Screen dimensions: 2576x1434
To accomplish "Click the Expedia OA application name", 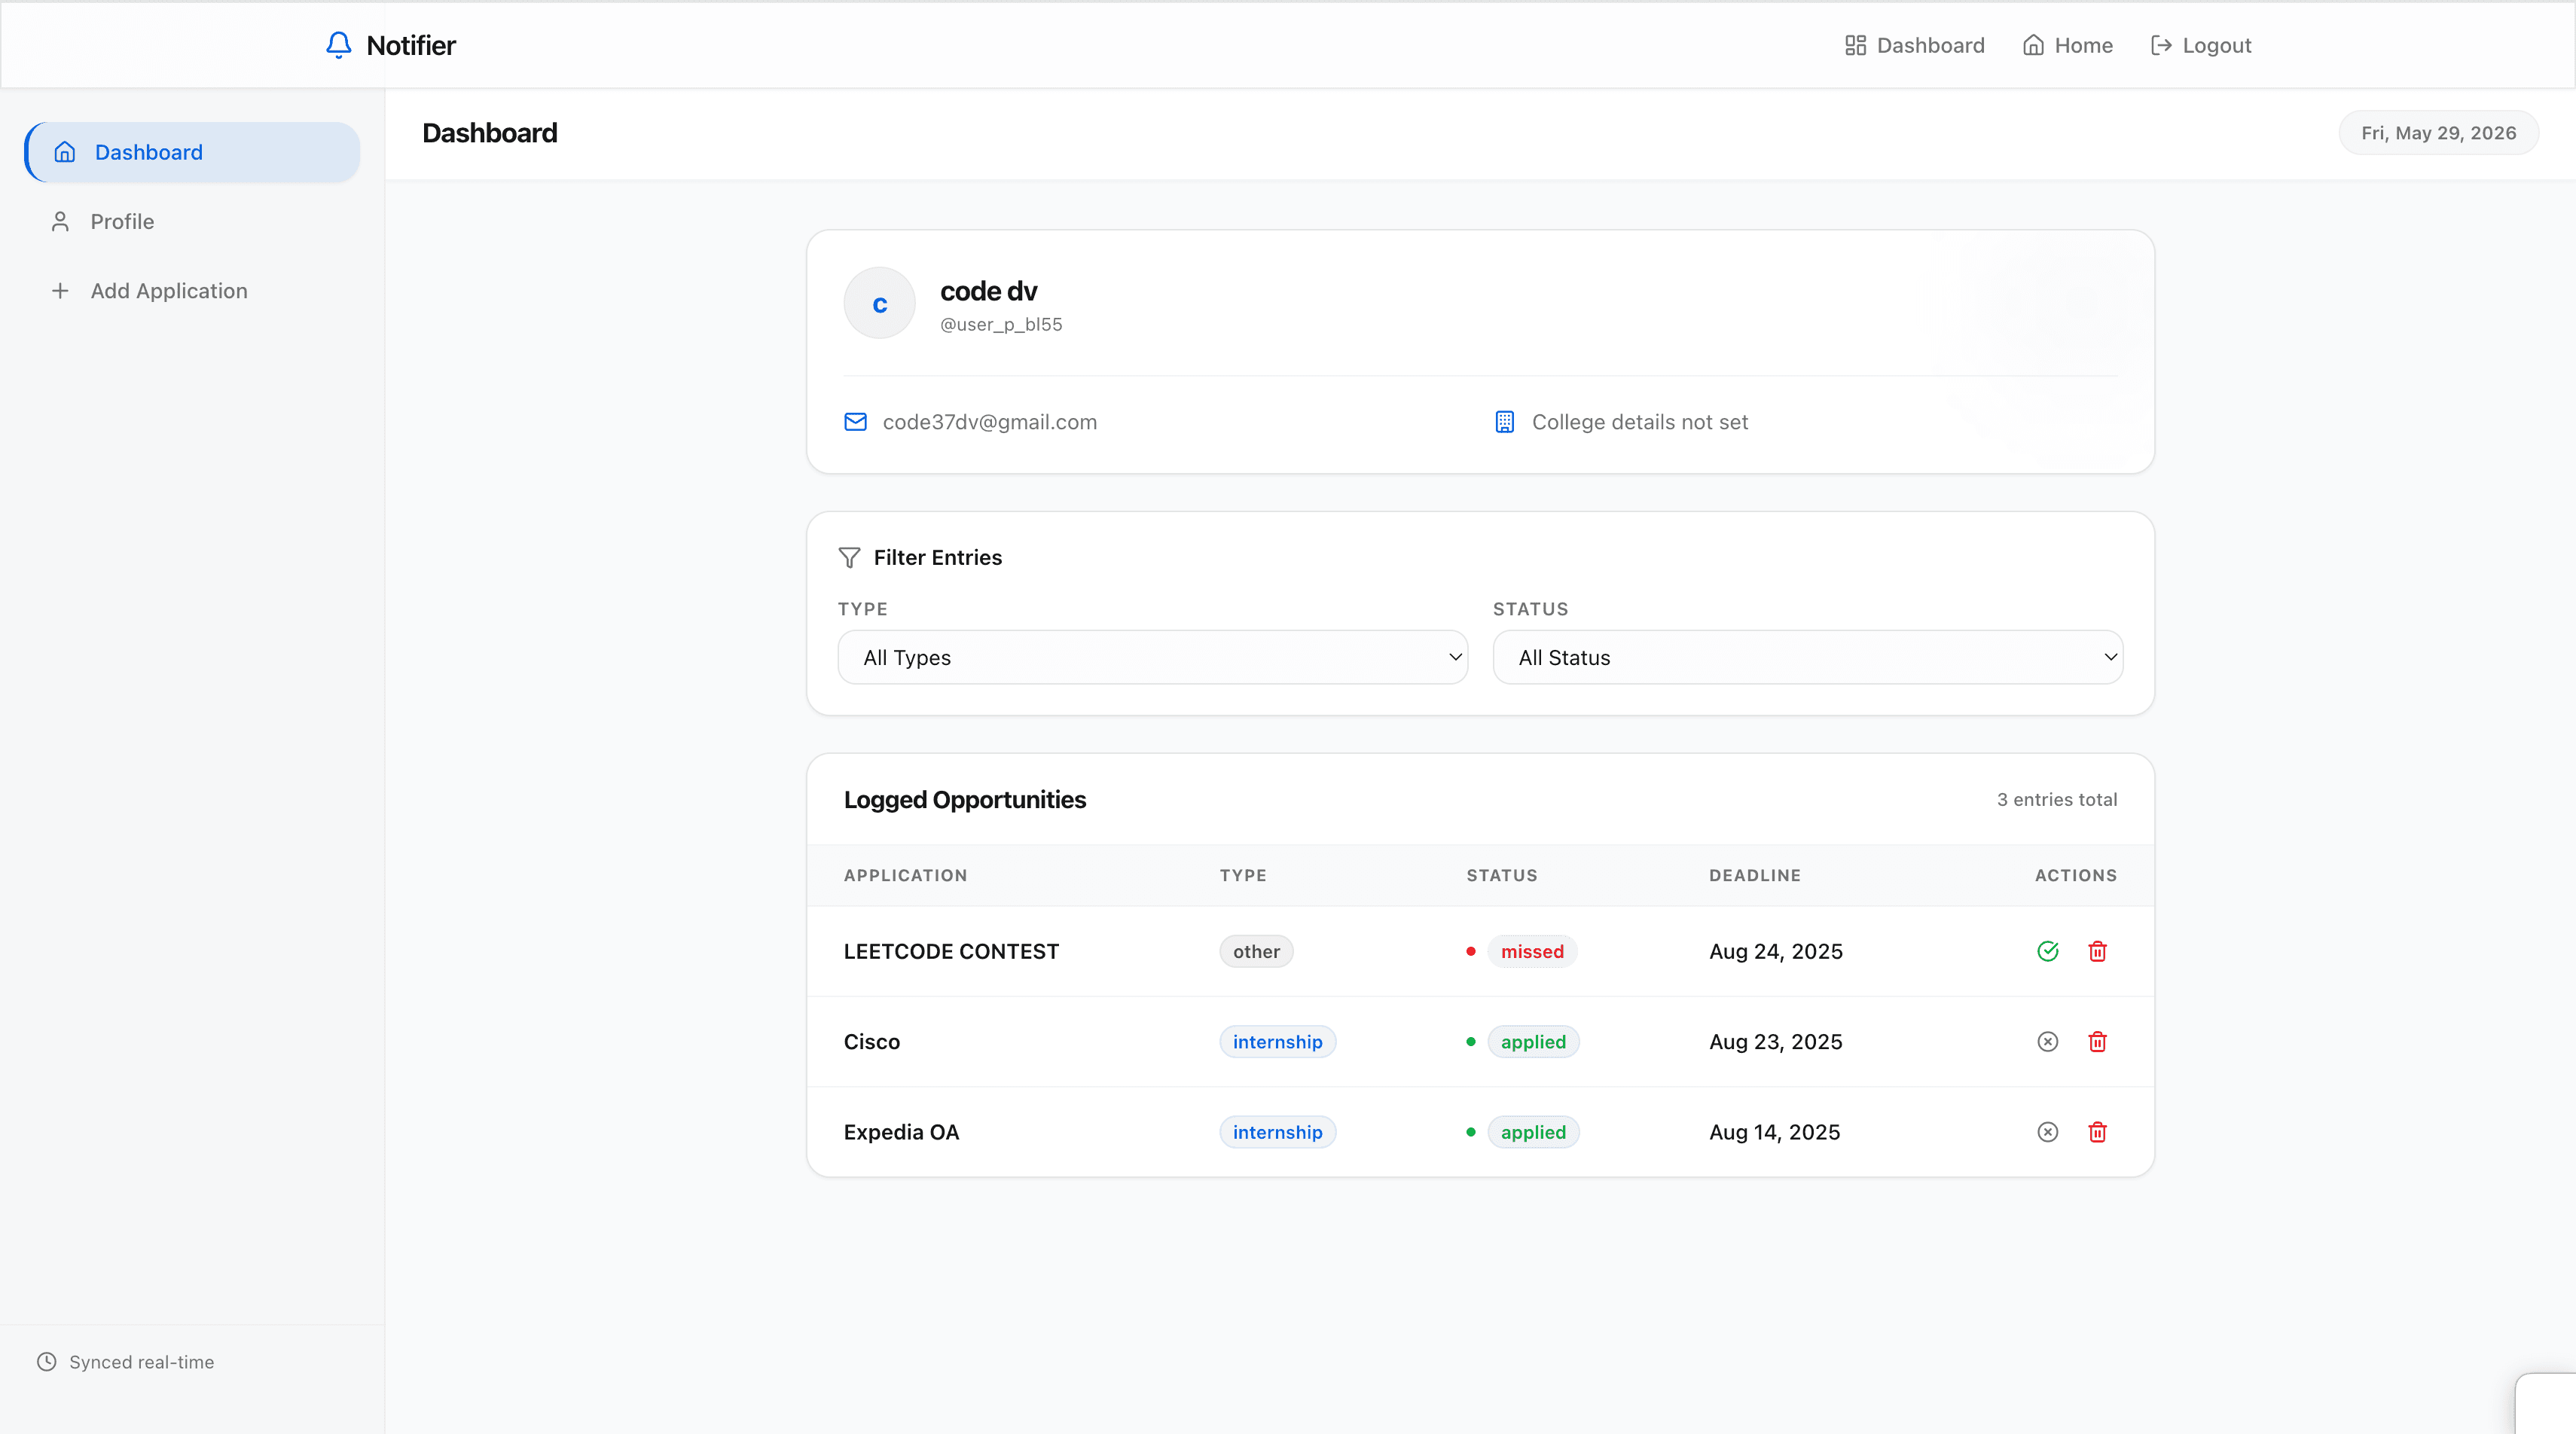I will pos(901,1132).
